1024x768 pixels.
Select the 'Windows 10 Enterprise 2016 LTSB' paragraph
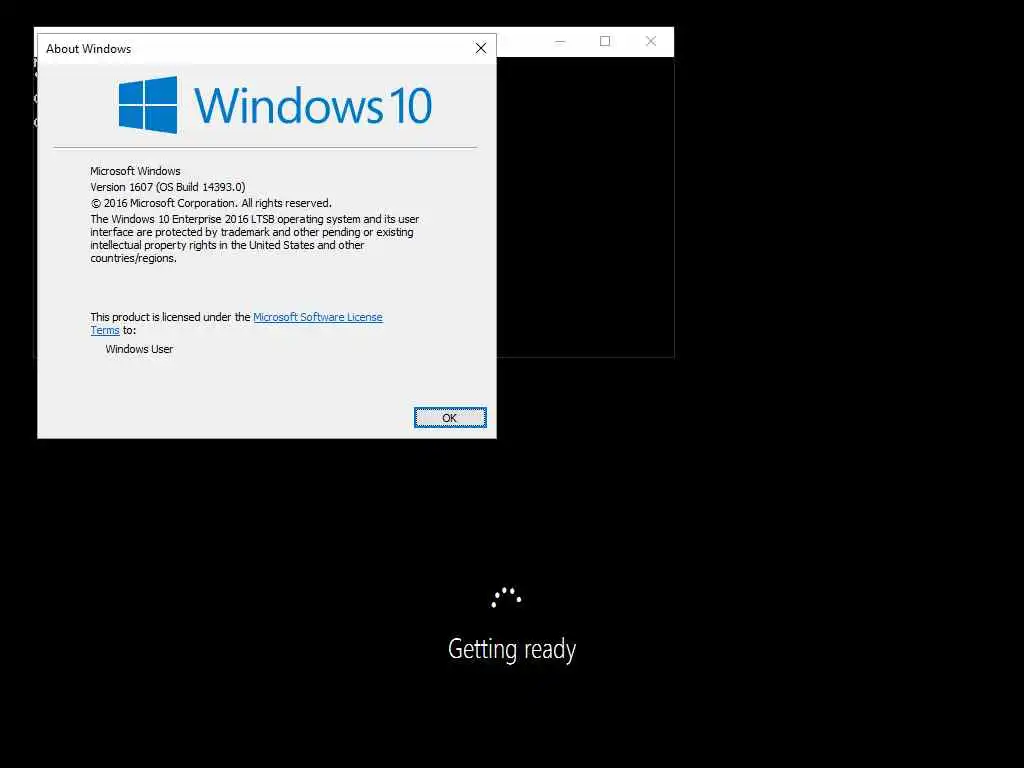pos(255,238)
